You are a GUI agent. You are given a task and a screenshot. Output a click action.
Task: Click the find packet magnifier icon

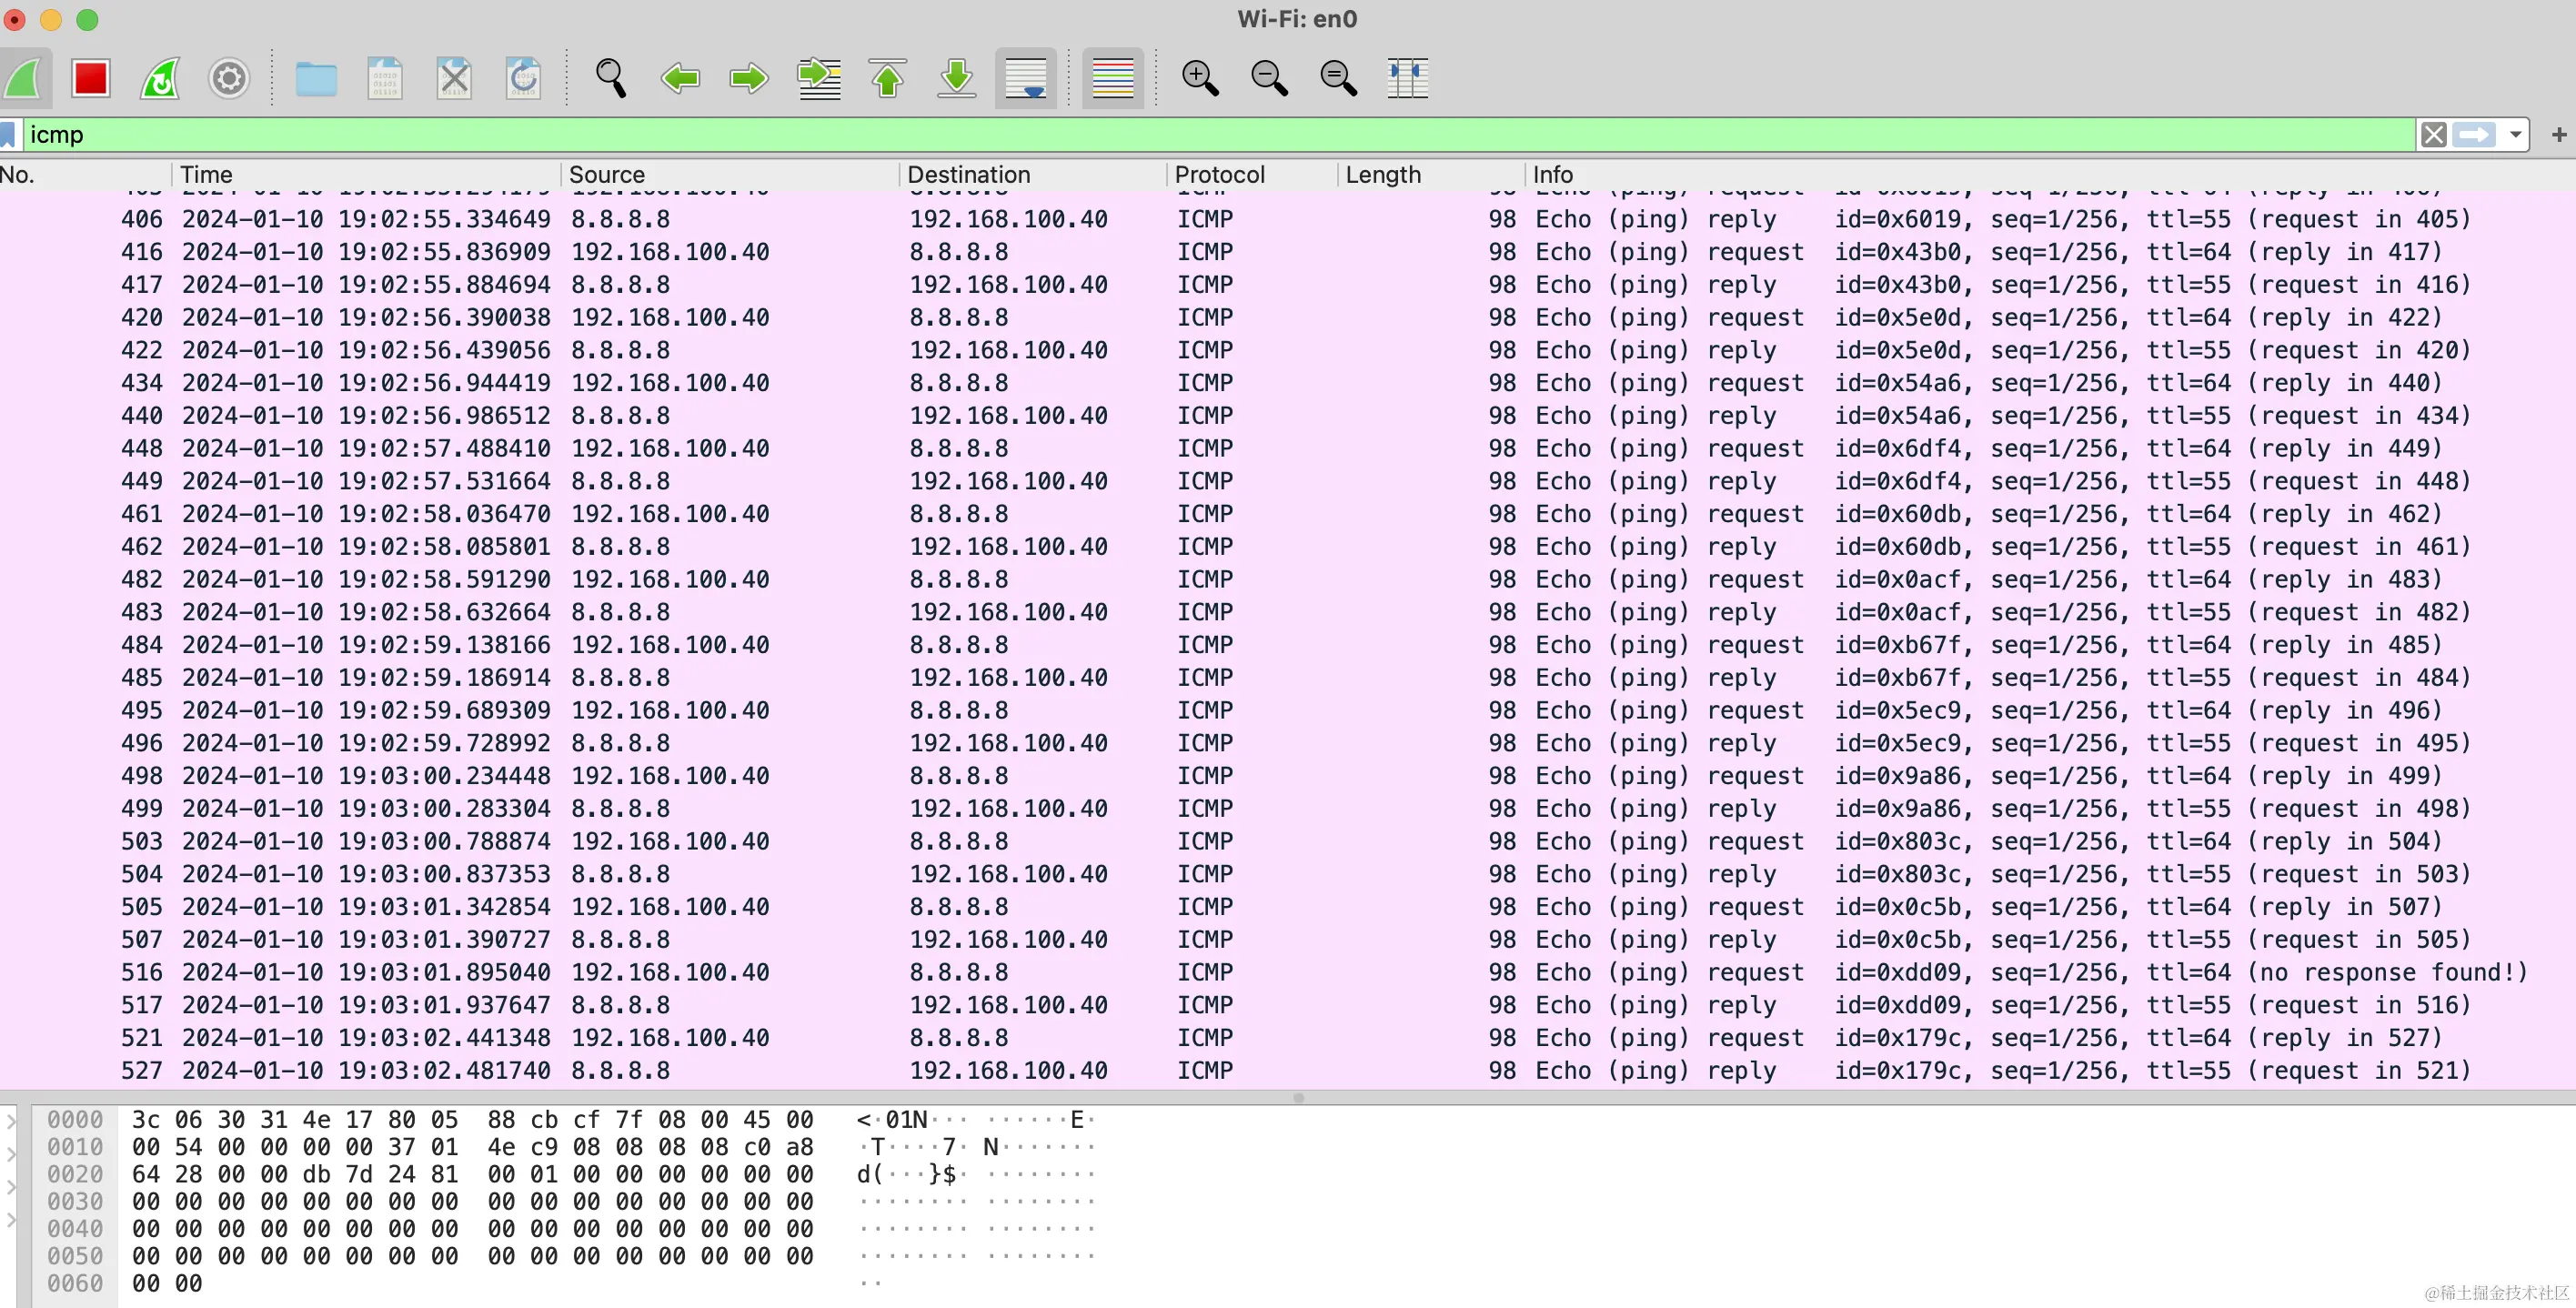(610, 78)
